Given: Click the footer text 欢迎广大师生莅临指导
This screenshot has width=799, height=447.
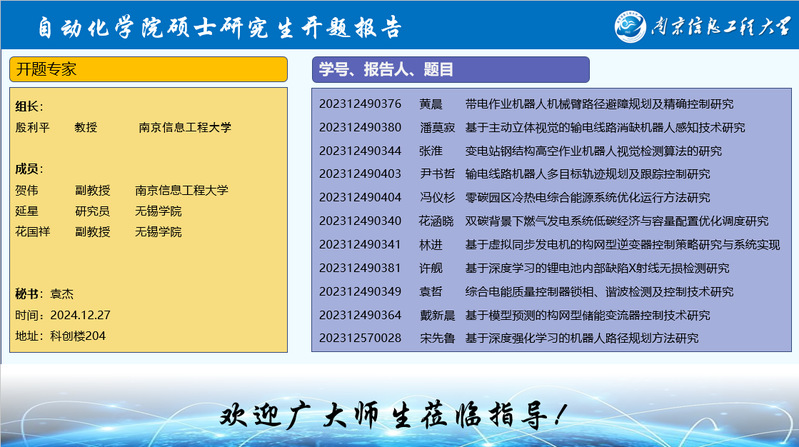Looking at the screenshot, I should (399, 412).
